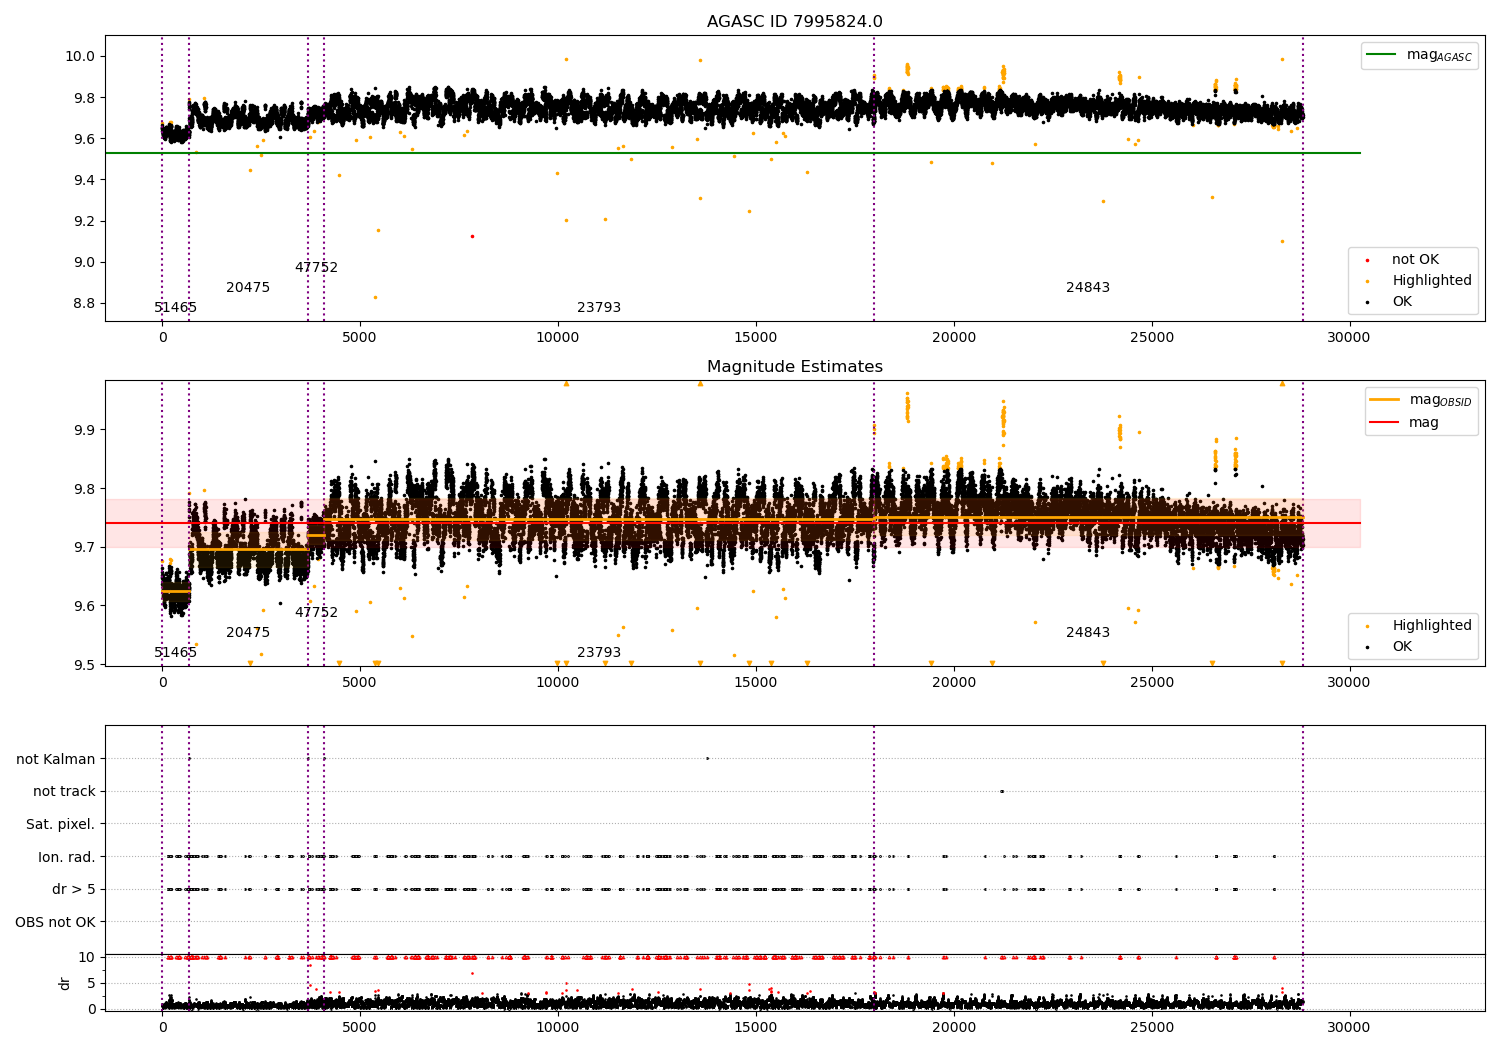The image size is (1500, 1050).
Task: Click the red 'not OK' point near magnitude 9.1
Action: click(x=472, y=236)
